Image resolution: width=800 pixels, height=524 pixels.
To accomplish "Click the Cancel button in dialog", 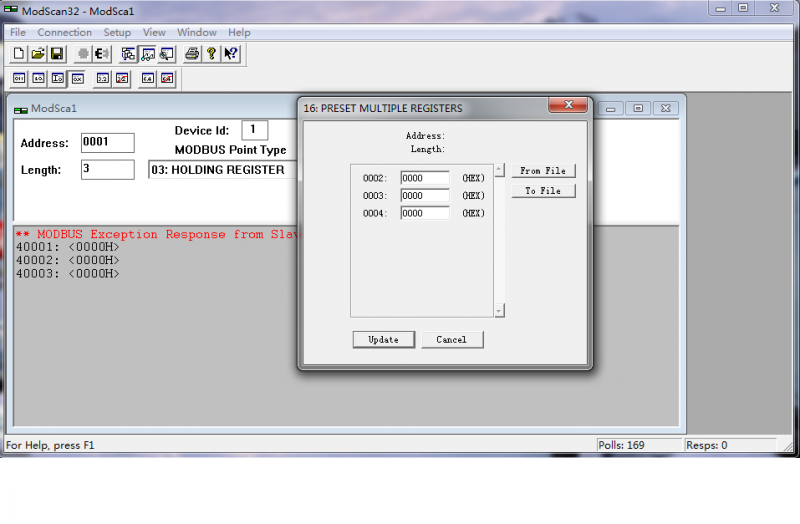I will point(452,340).
